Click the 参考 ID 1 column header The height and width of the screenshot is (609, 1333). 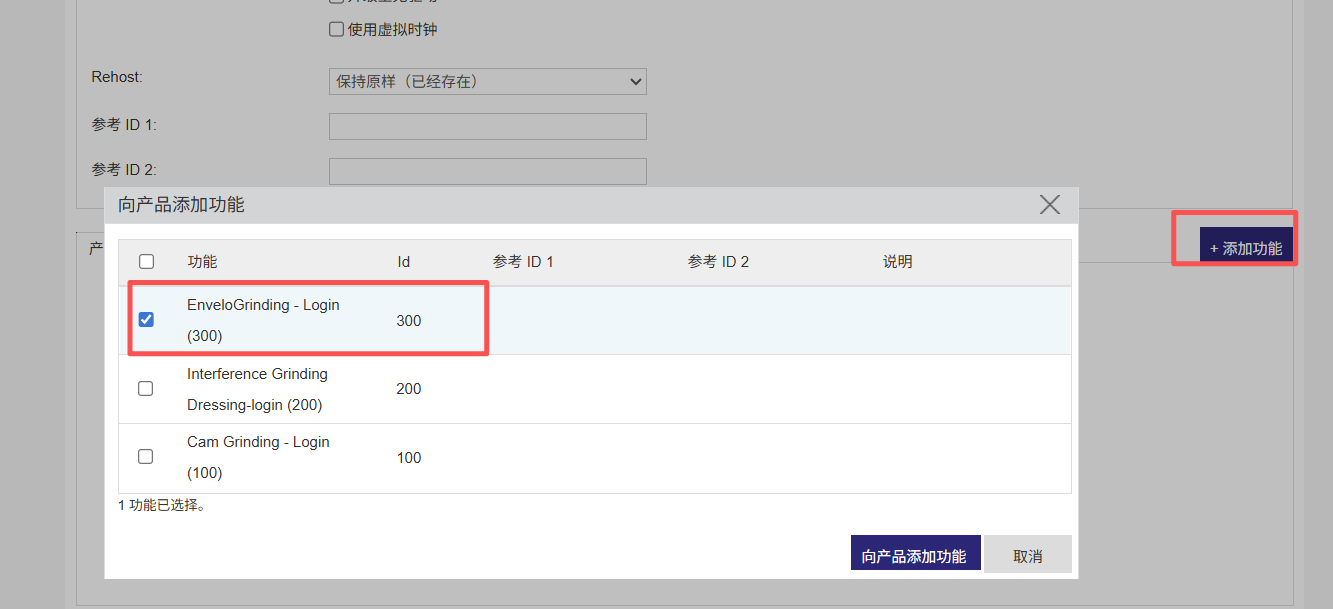[522, 262]
